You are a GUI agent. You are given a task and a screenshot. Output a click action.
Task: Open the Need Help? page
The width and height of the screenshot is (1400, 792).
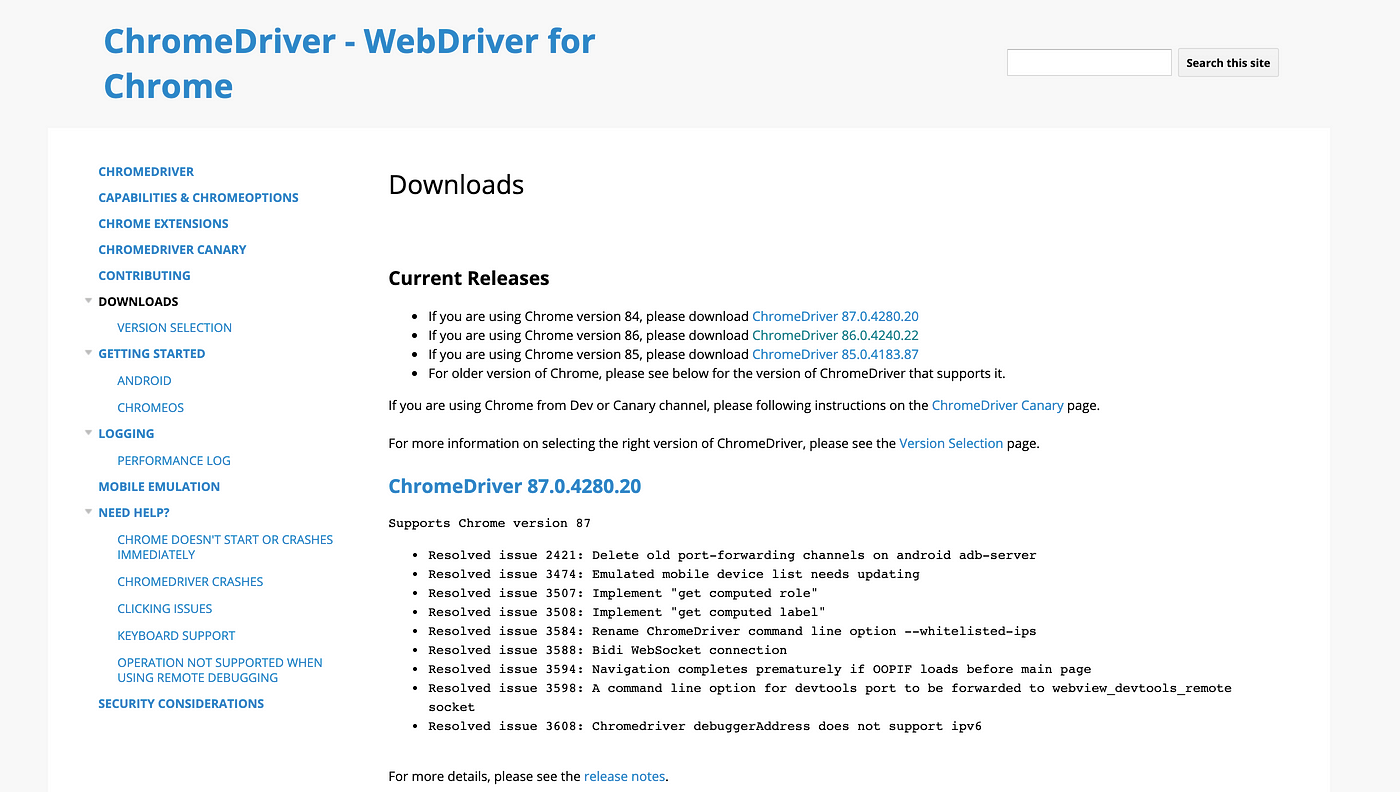pos(134,513)
